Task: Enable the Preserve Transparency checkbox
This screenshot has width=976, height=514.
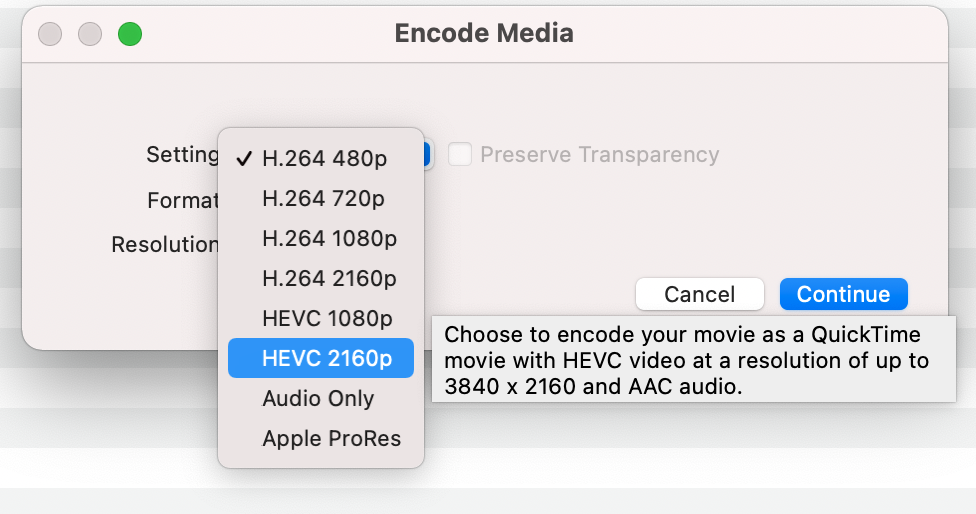Action: click(460, 155)
